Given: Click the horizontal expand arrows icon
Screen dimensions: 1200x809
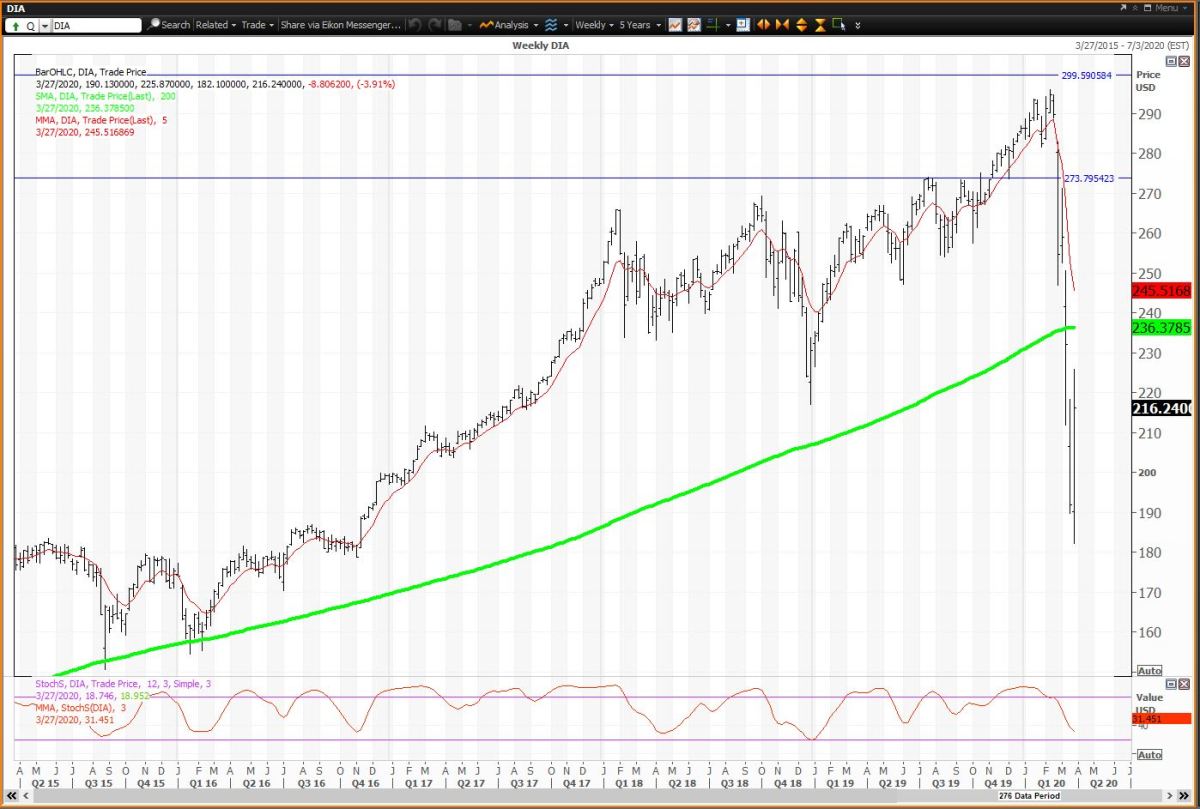Looking at the screenshot, I should pos(763,25).
